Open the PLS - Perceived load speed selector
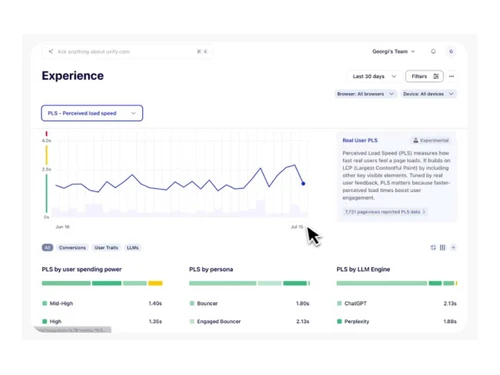Image resolution: width=500 pixels, height=375 pixels. pyautogui.click(x=92, y=113)
